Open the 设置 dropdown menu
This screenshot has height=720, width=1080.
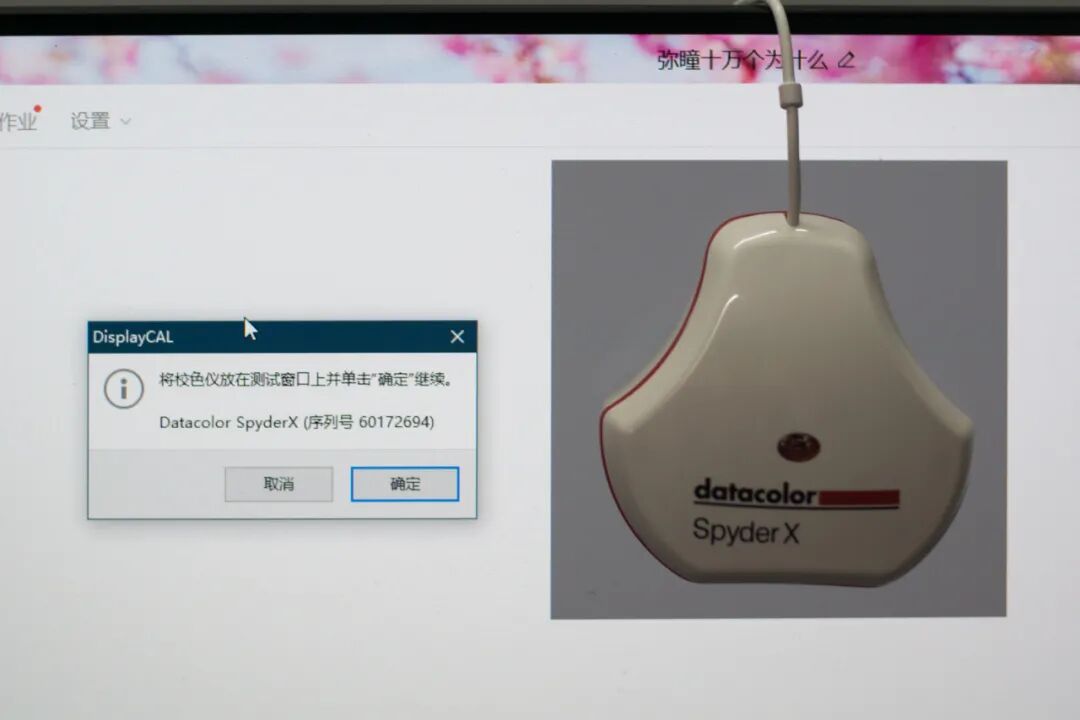click(100, 121)
